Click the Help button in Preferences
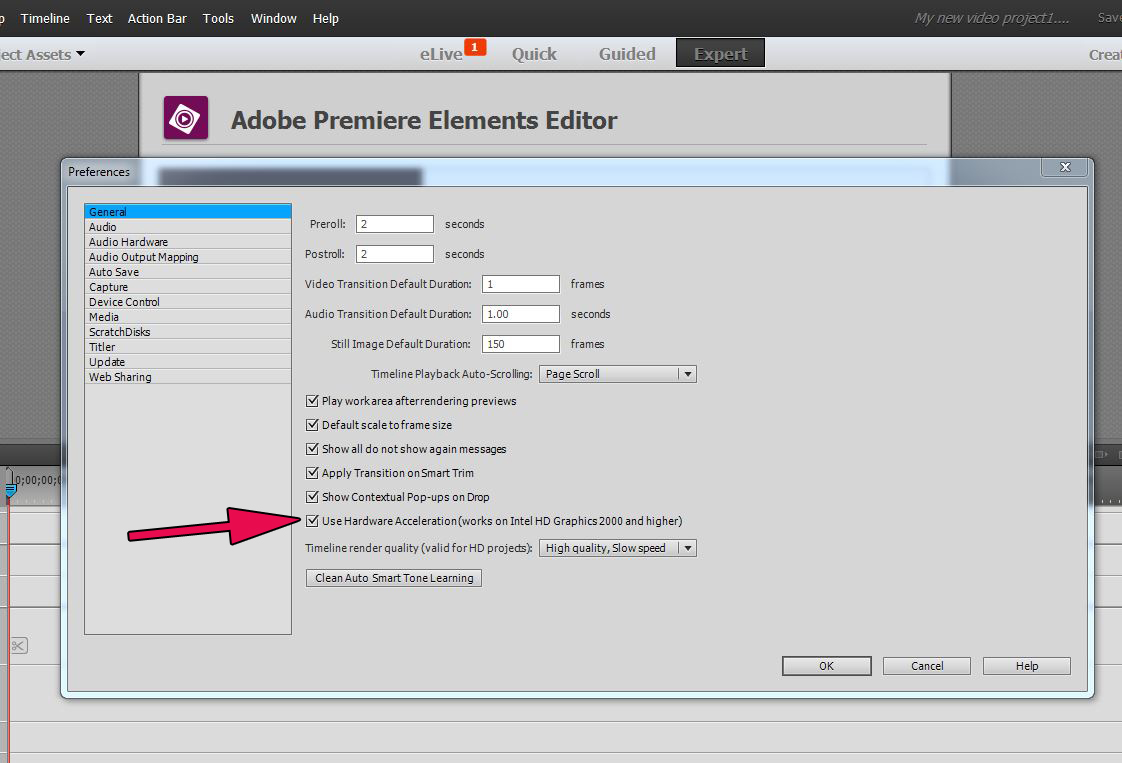The image size is (1122, 763). coord(1027,666)
